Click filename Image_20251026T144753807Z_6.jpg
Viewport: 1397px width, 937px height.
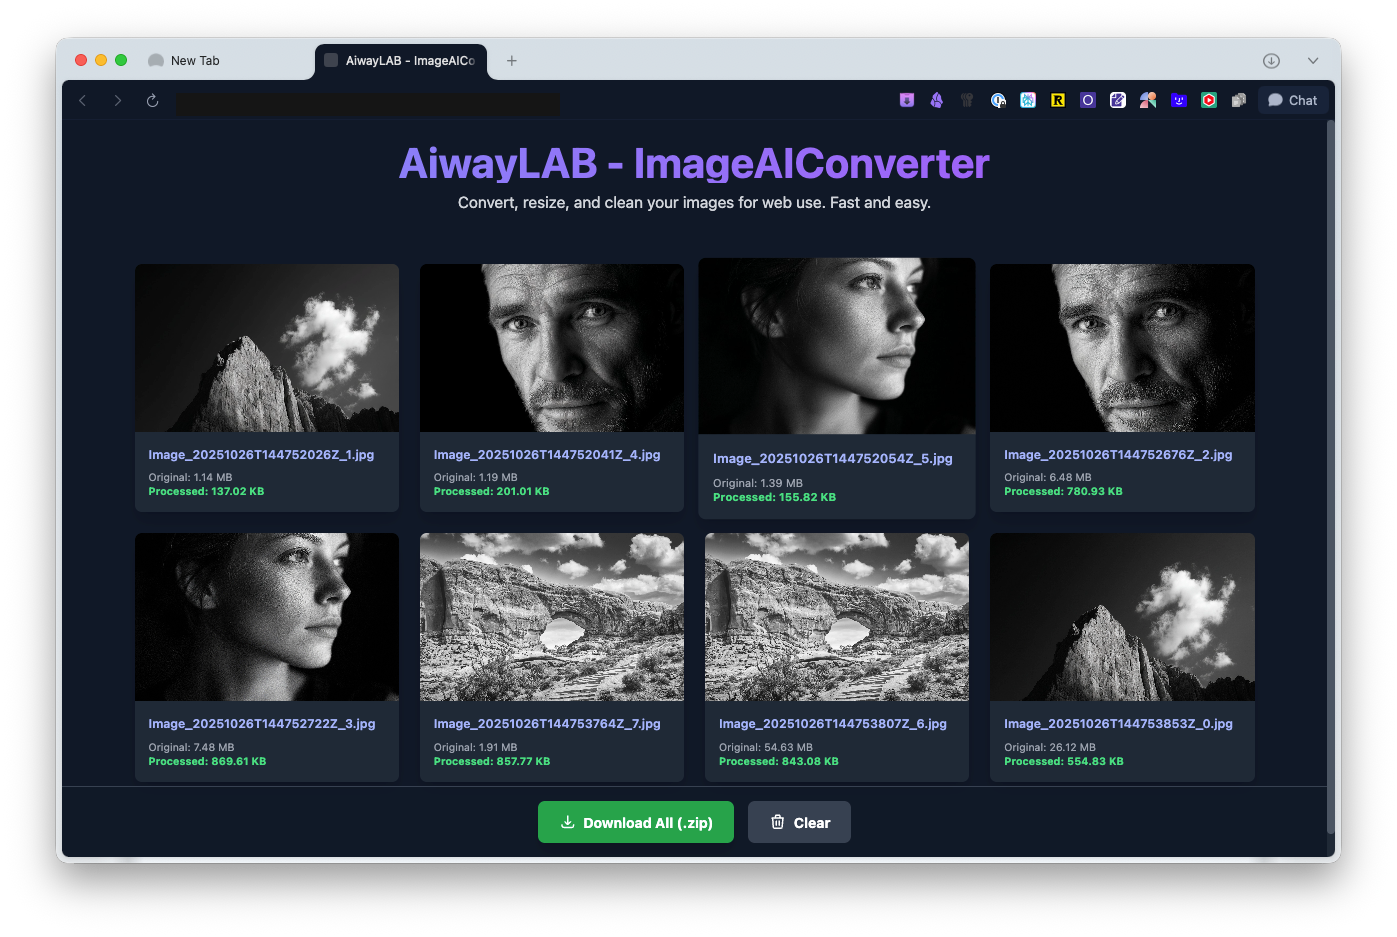tap(833, 724)
